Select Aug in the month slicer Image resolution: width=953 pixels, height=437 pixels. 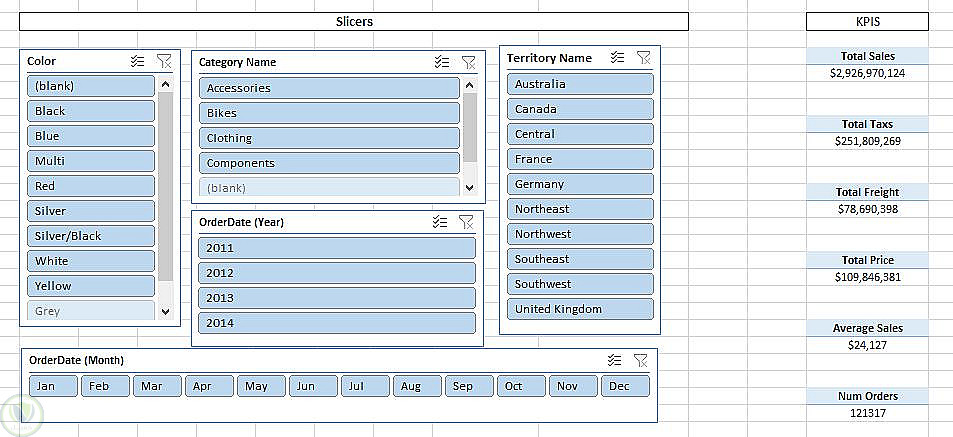411,386
